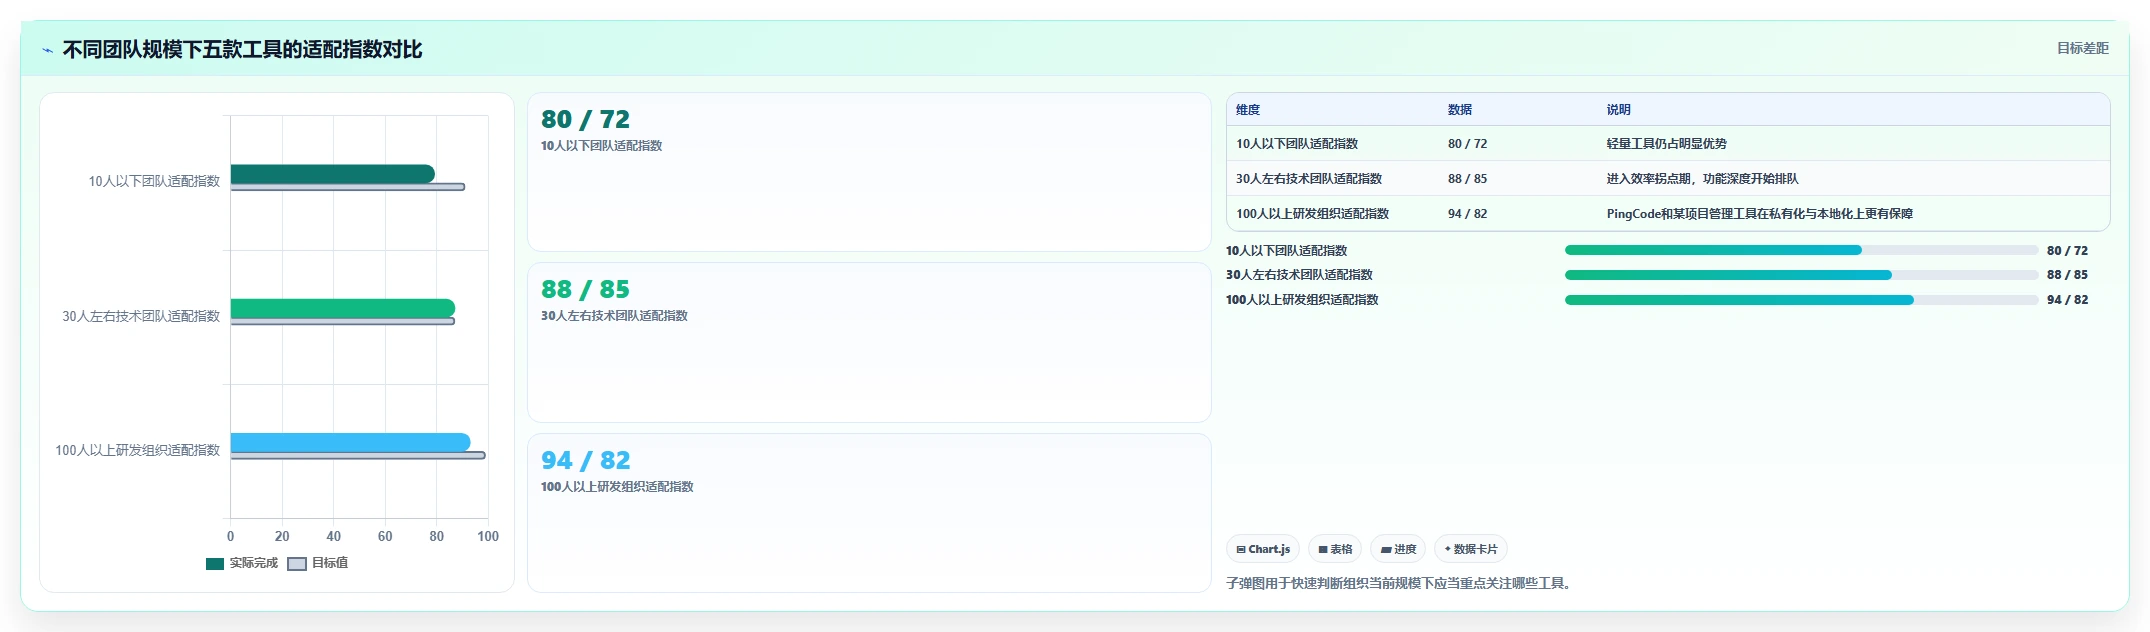Image resolution: width=2150 pixels, height=632 pixels.
Task: Select the 94 / 82 metric card value
Action: coord(586,460)
